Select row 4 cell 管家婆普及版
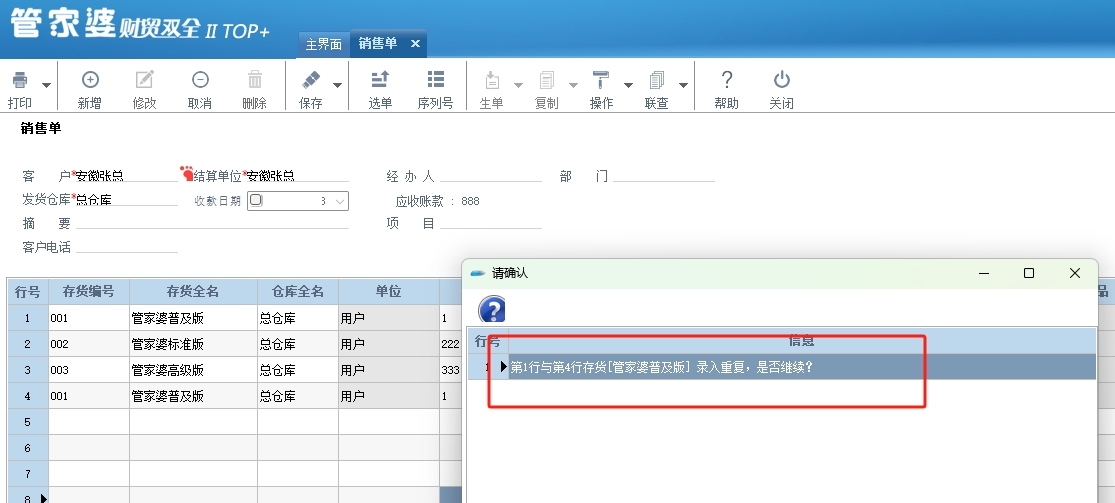The image size is (1115, 503). point(193,396)
